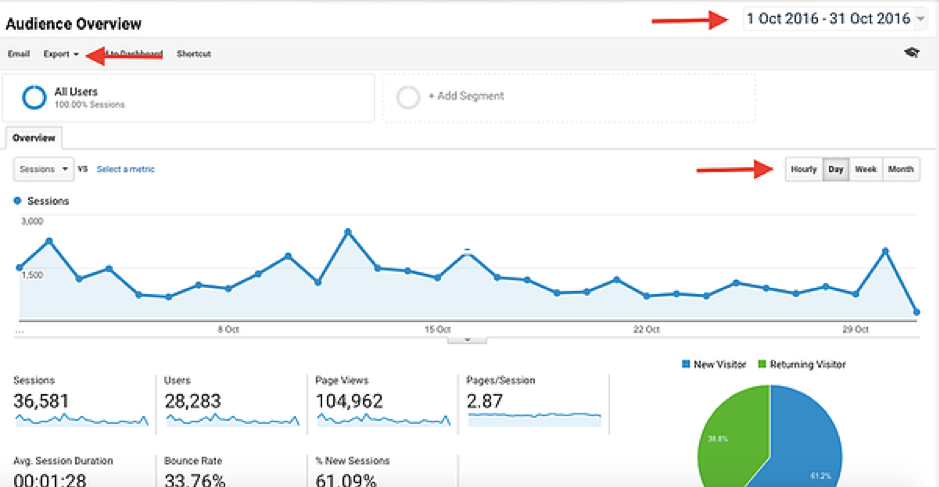The height and width of the screenshot is (487, 939).
Task: Click the blue Sessions legend dot
Action: click(x=17, y=201)
